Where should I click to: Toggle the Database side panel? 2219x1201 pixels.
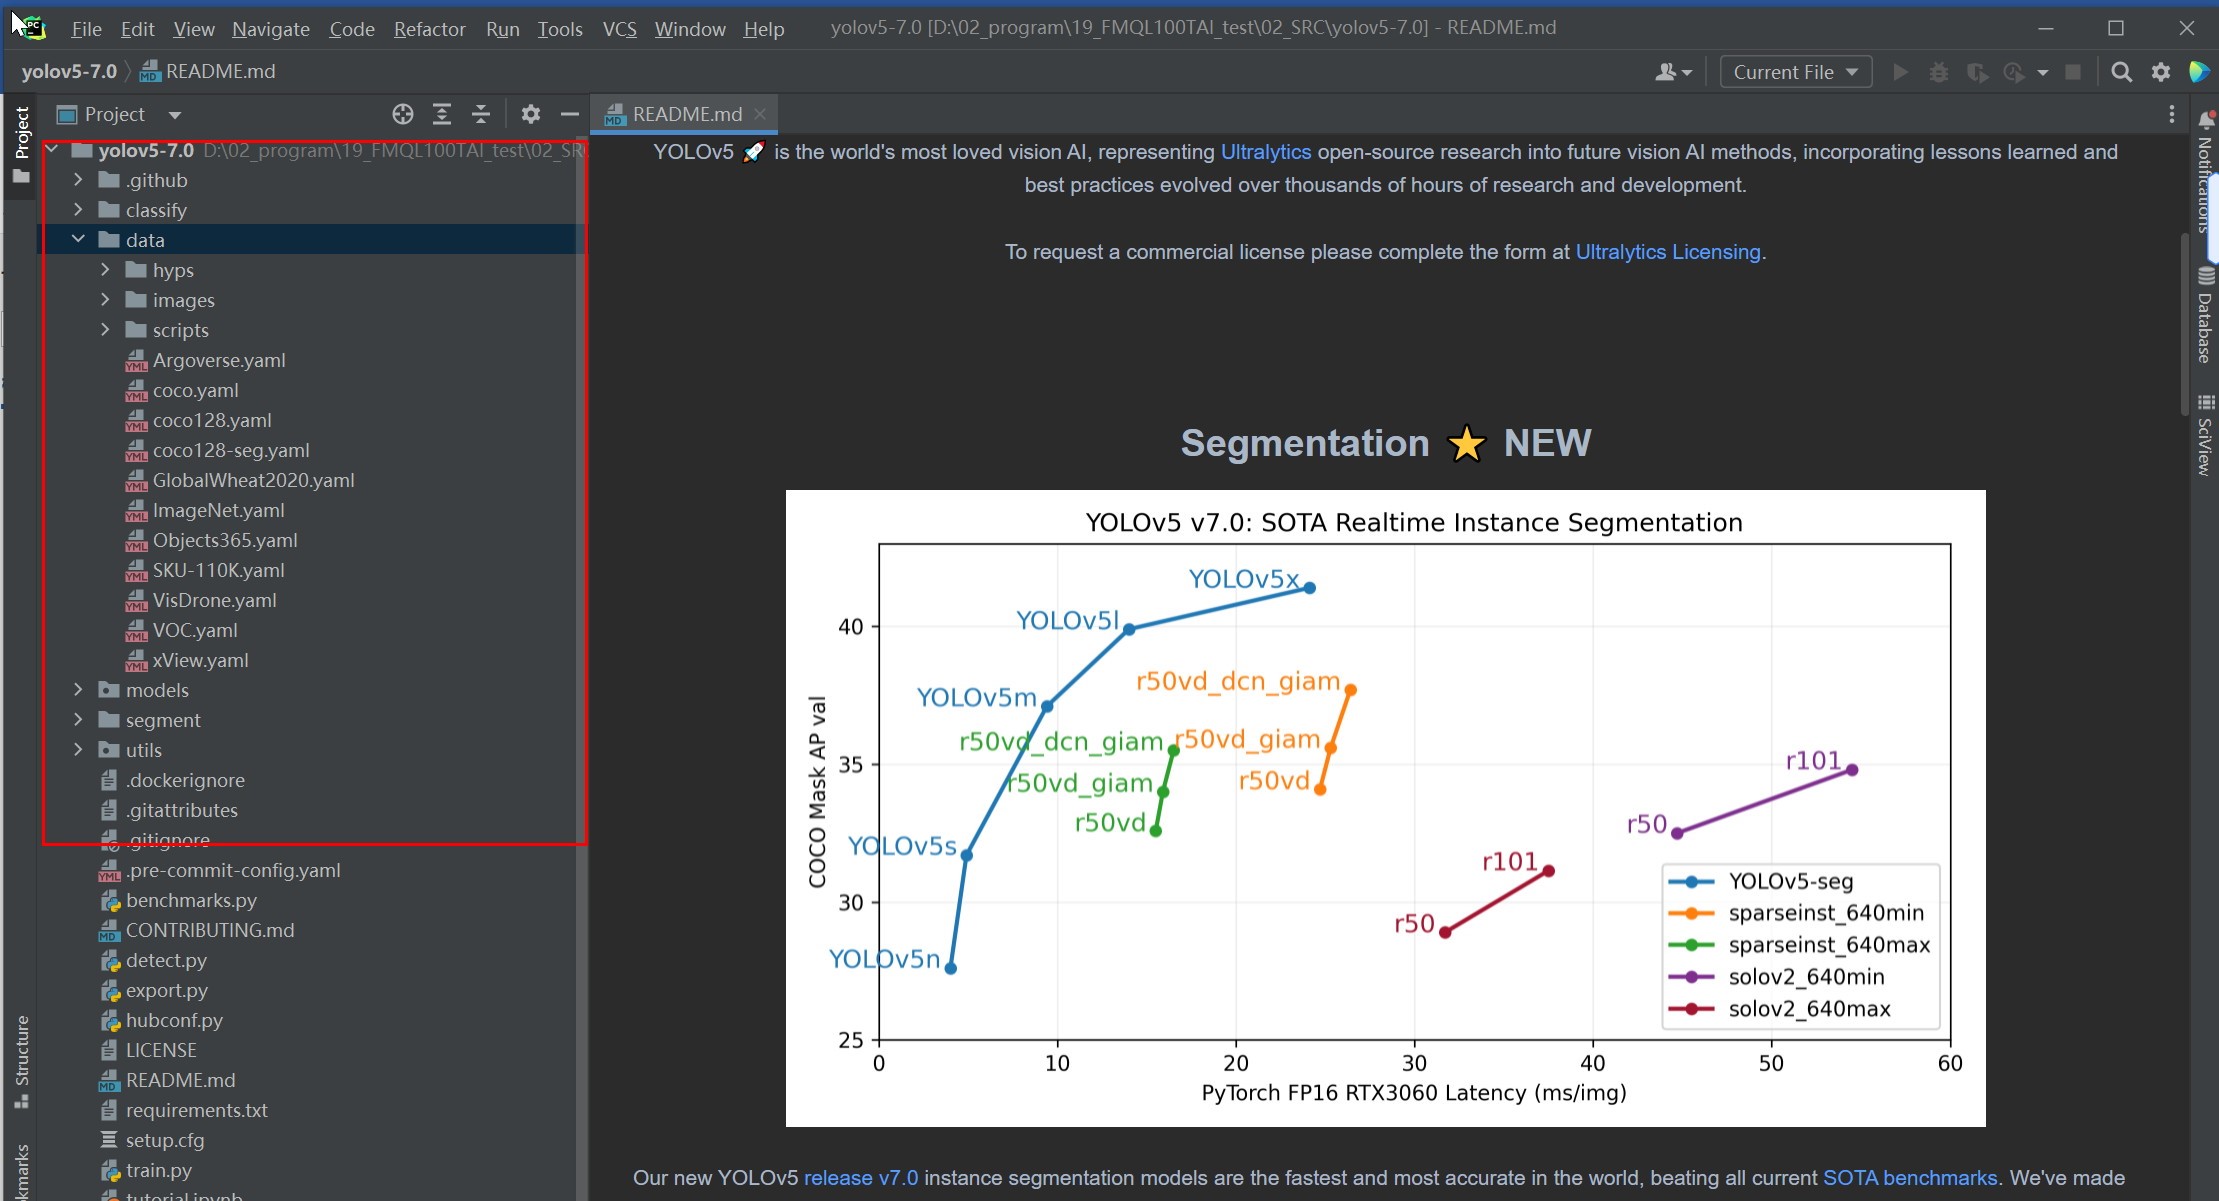[2205, 318]
